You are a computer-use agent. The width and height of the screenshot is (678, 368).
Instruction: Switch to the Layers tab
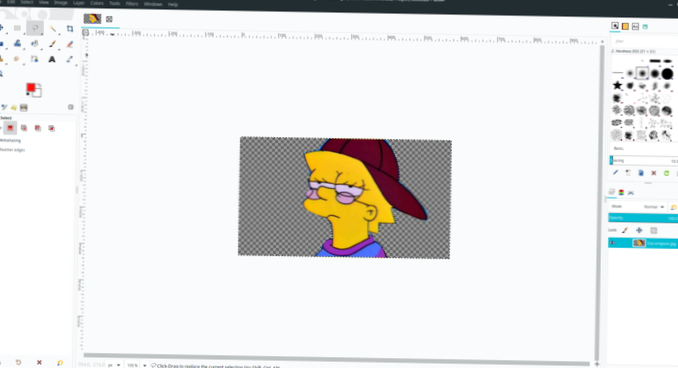[x=612, y=192]
